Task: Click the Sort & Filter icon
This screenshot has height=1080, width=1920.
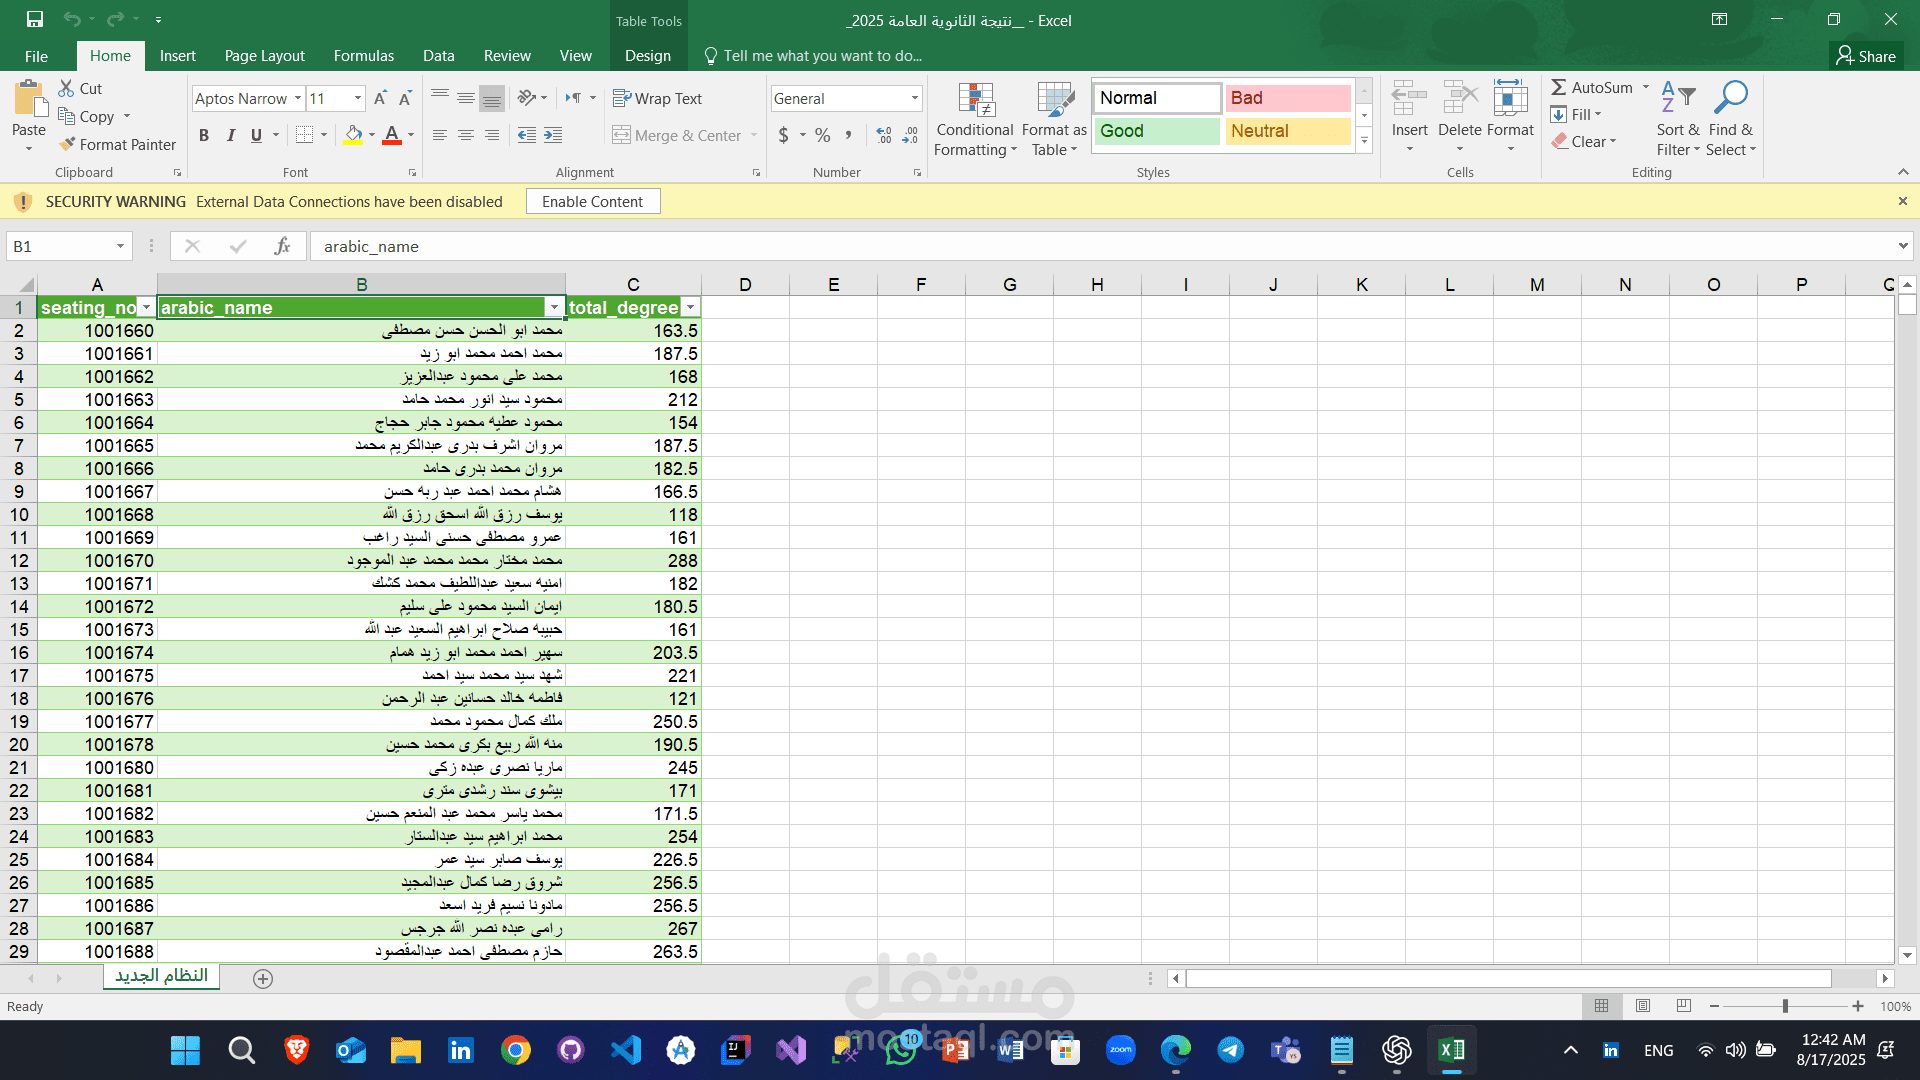Action: tap(1677, 99)
